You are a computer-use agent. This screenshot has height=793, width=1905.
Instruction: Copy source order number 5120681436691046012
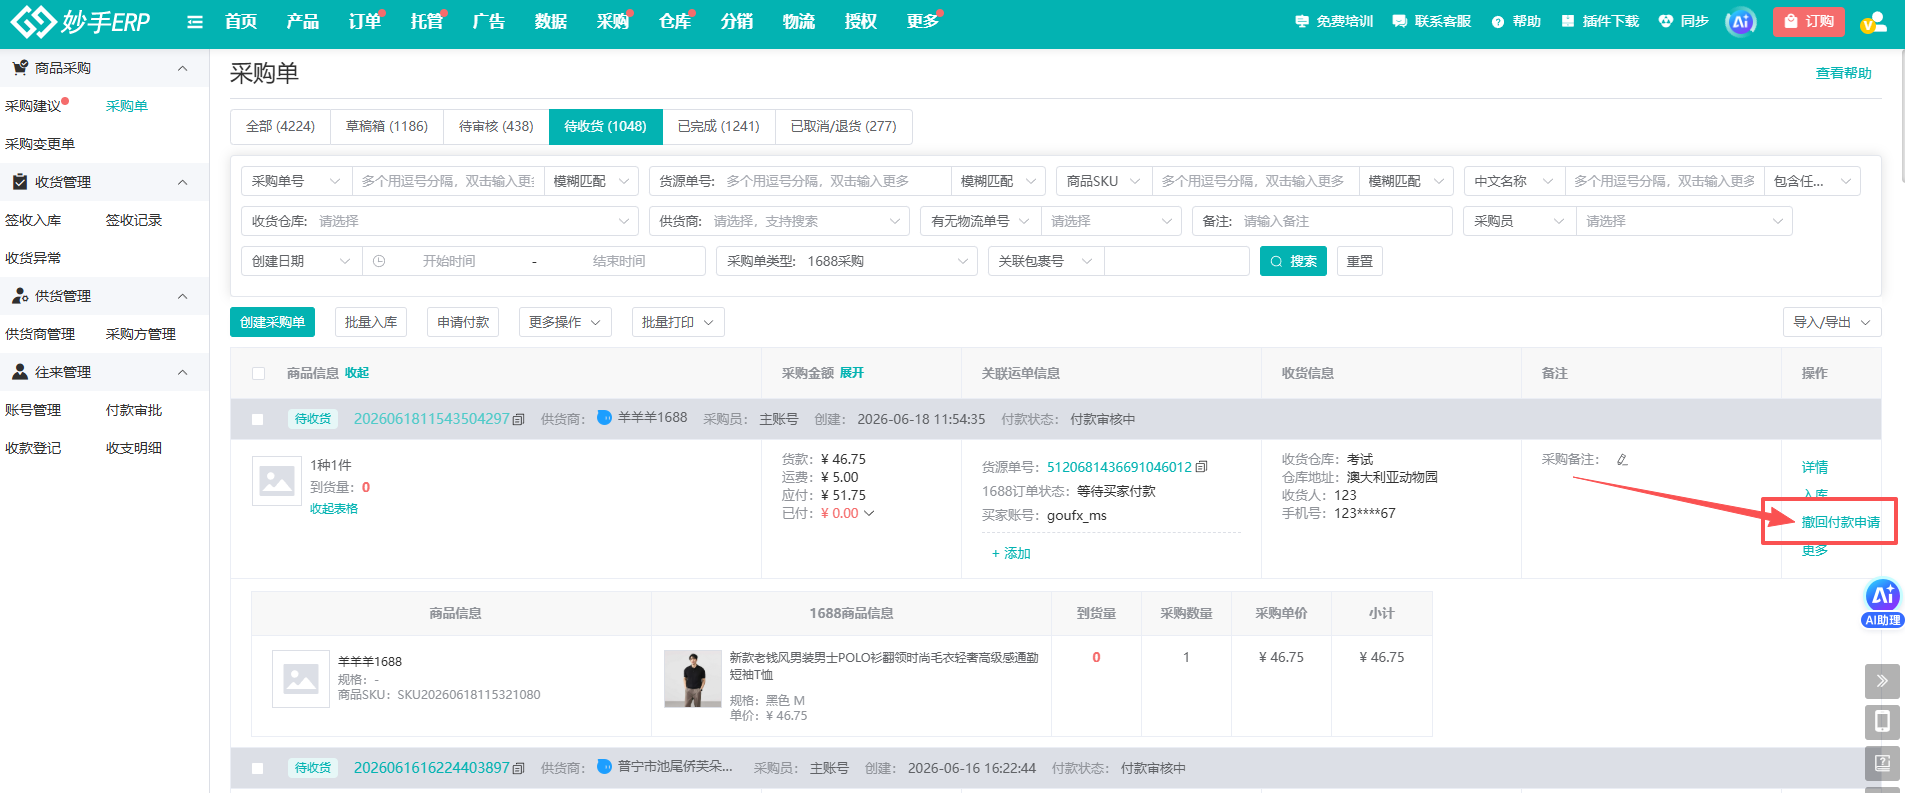(1201, 467)
